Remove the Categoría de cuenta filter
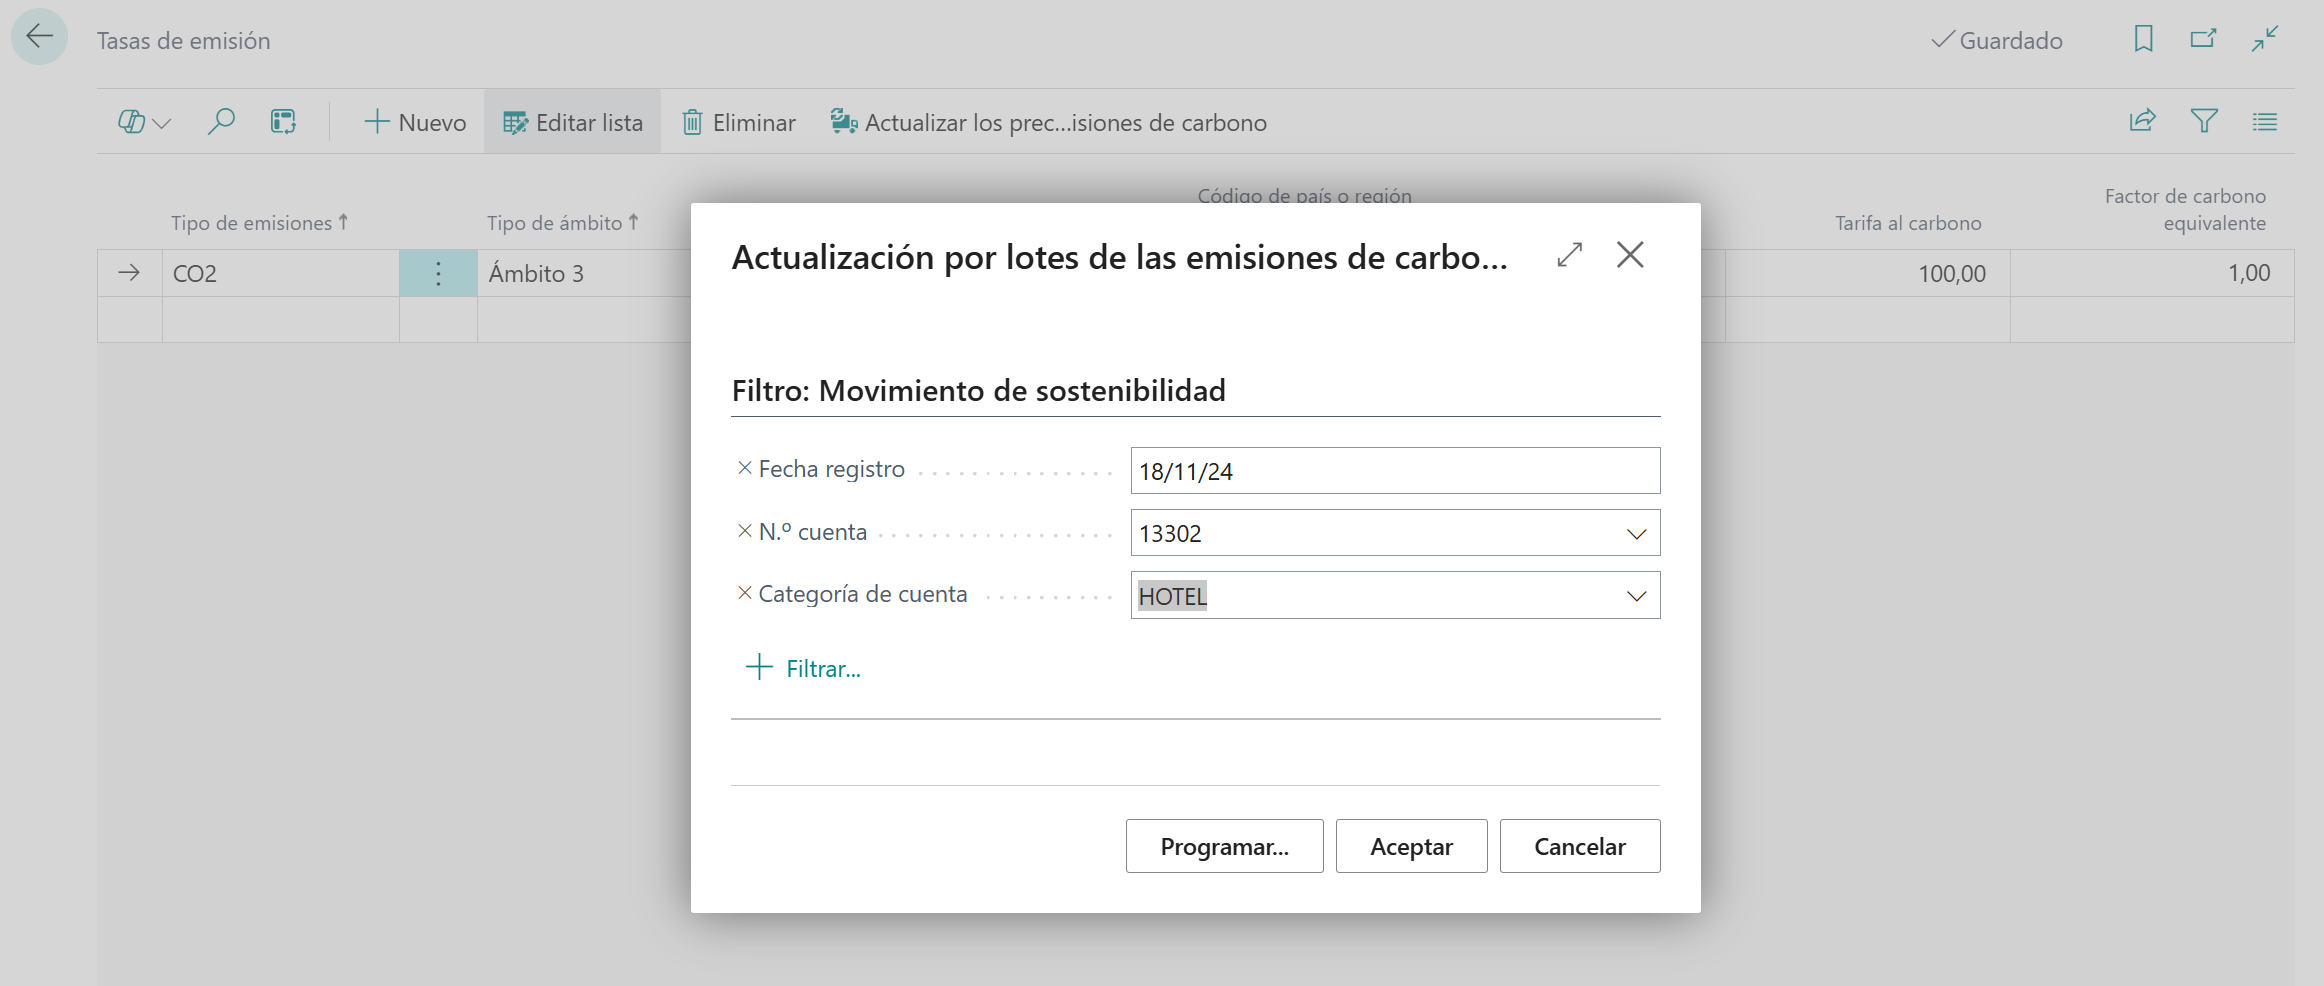This screenshot has width=2324, height=986. coord(744,593)
